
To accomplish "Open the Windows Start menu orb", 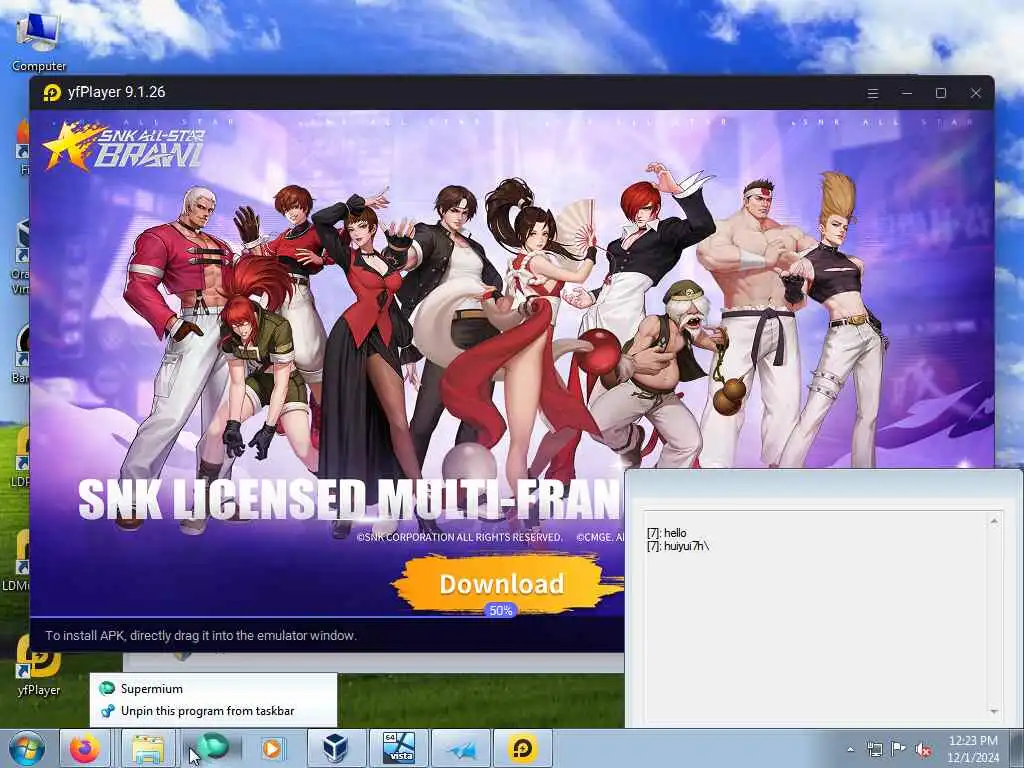I will click(26, 748).
